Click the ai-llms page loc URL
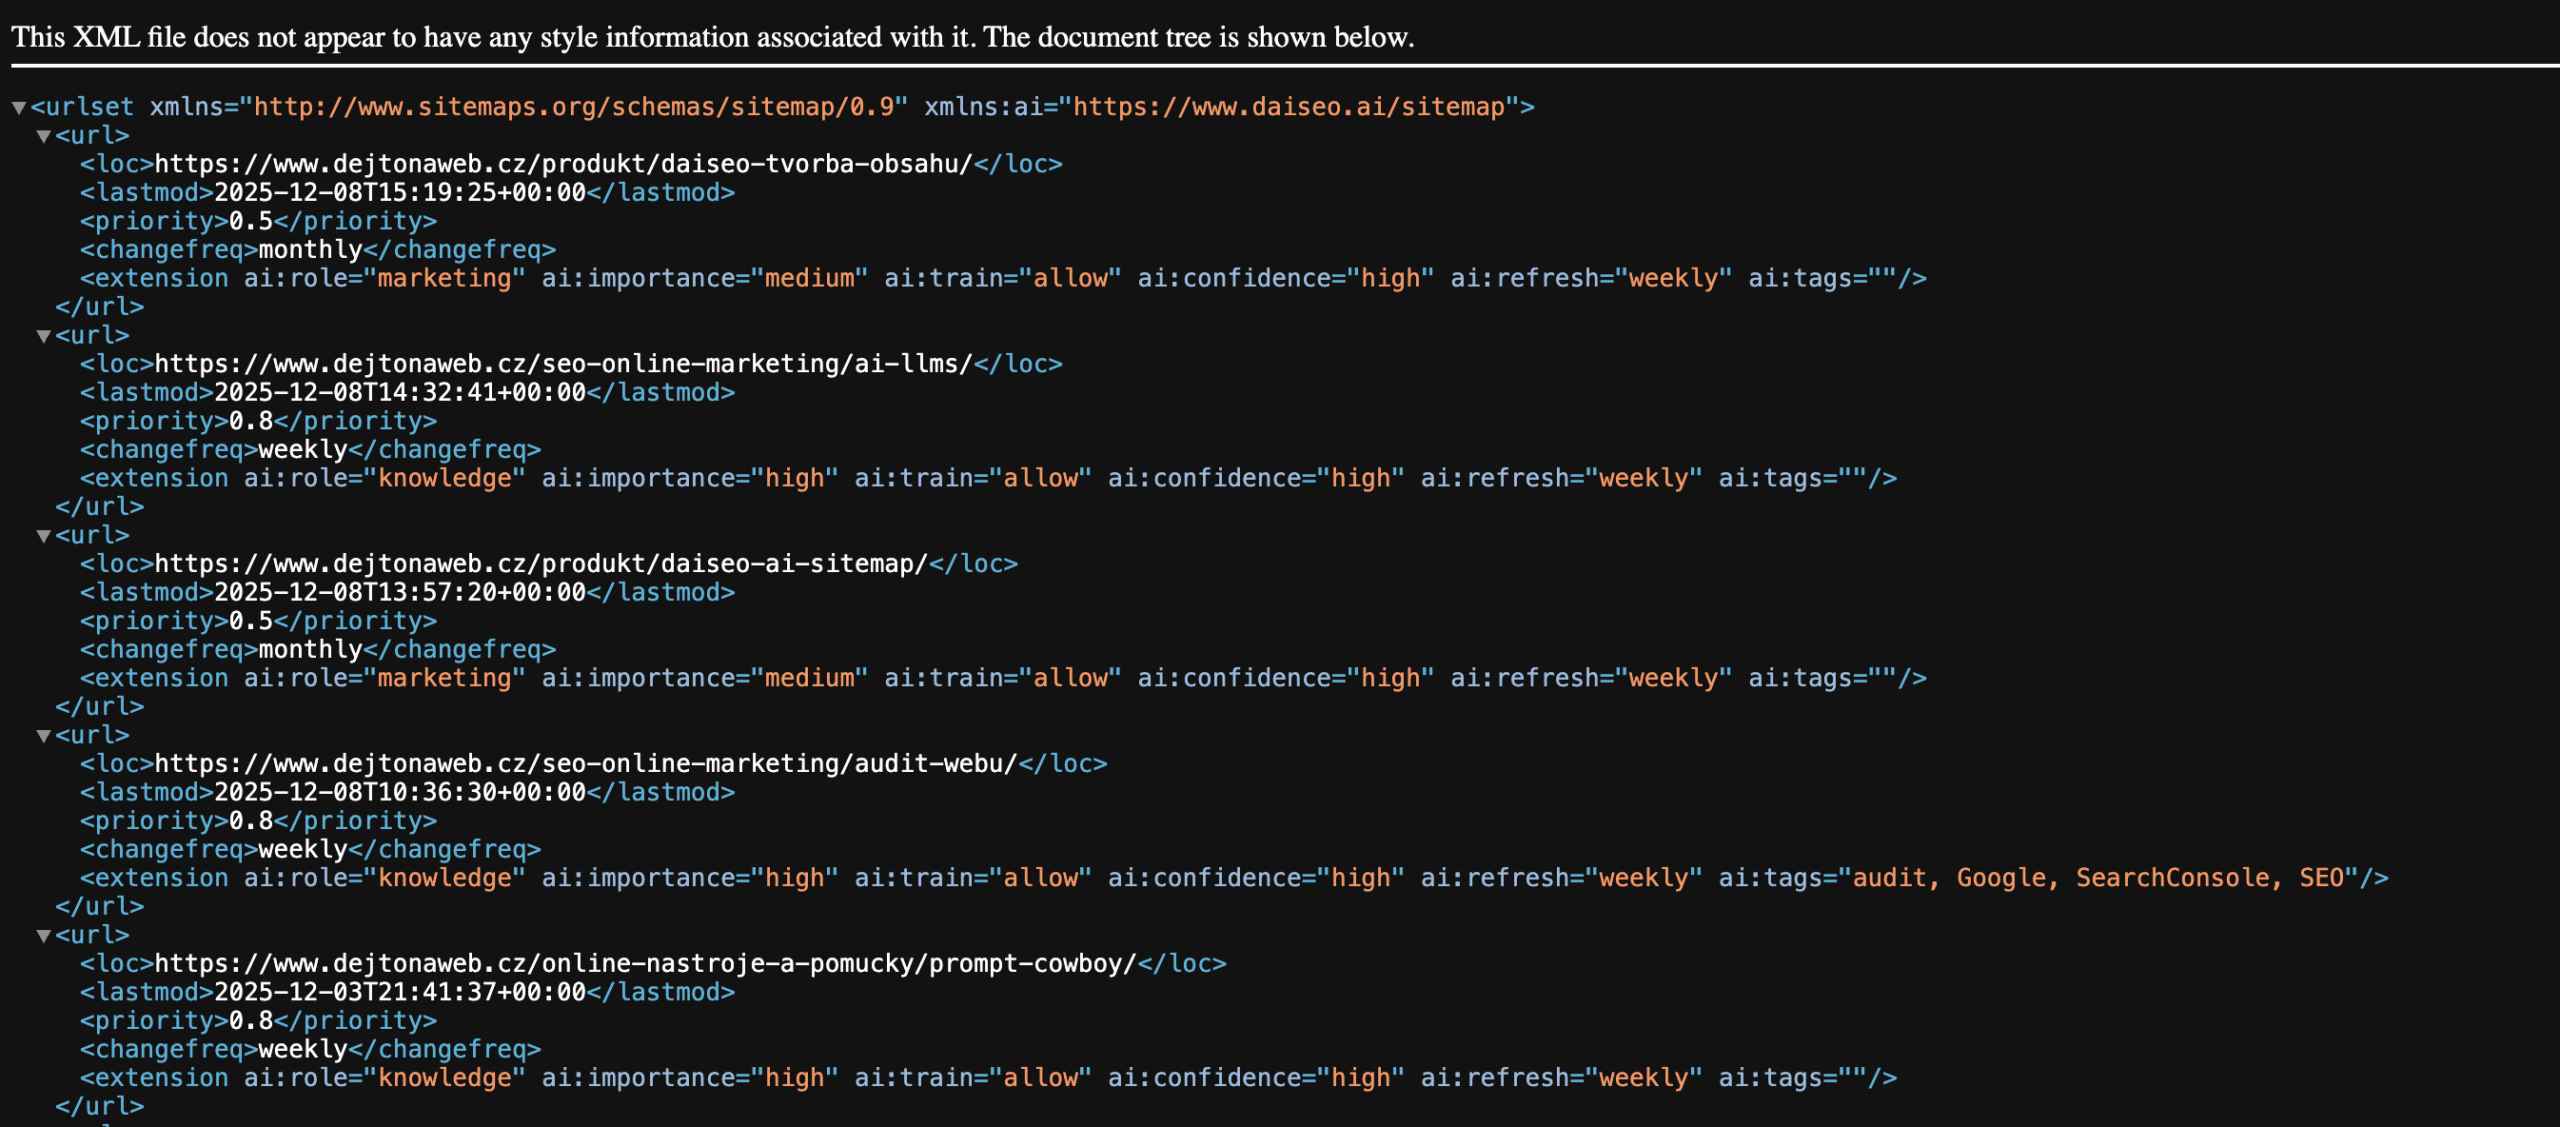The width and height of the screenshot is (2560, 1127). (563, 364)
